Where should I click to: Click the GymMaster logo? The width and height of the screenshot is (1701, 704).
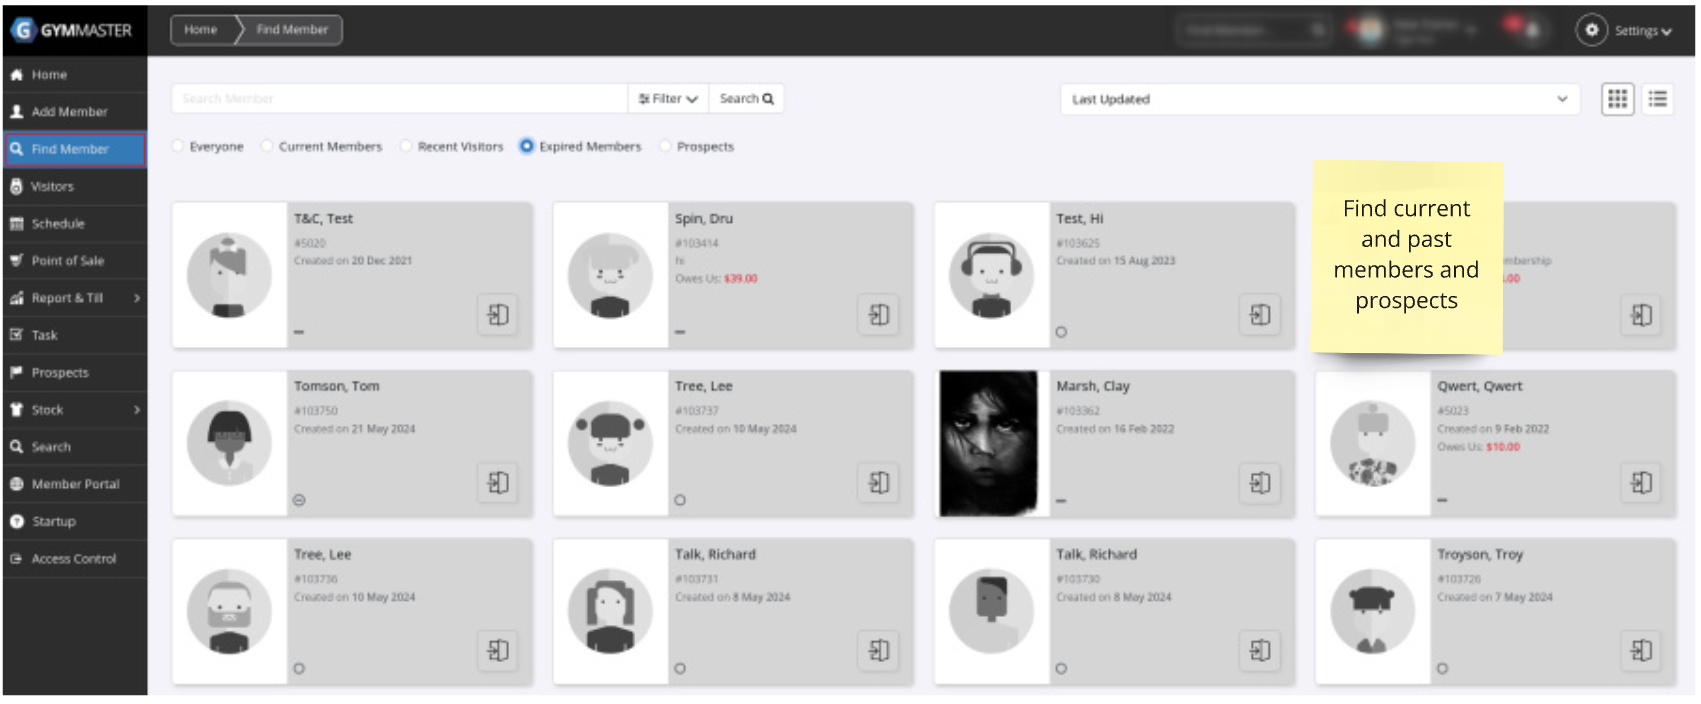(72, 30)
